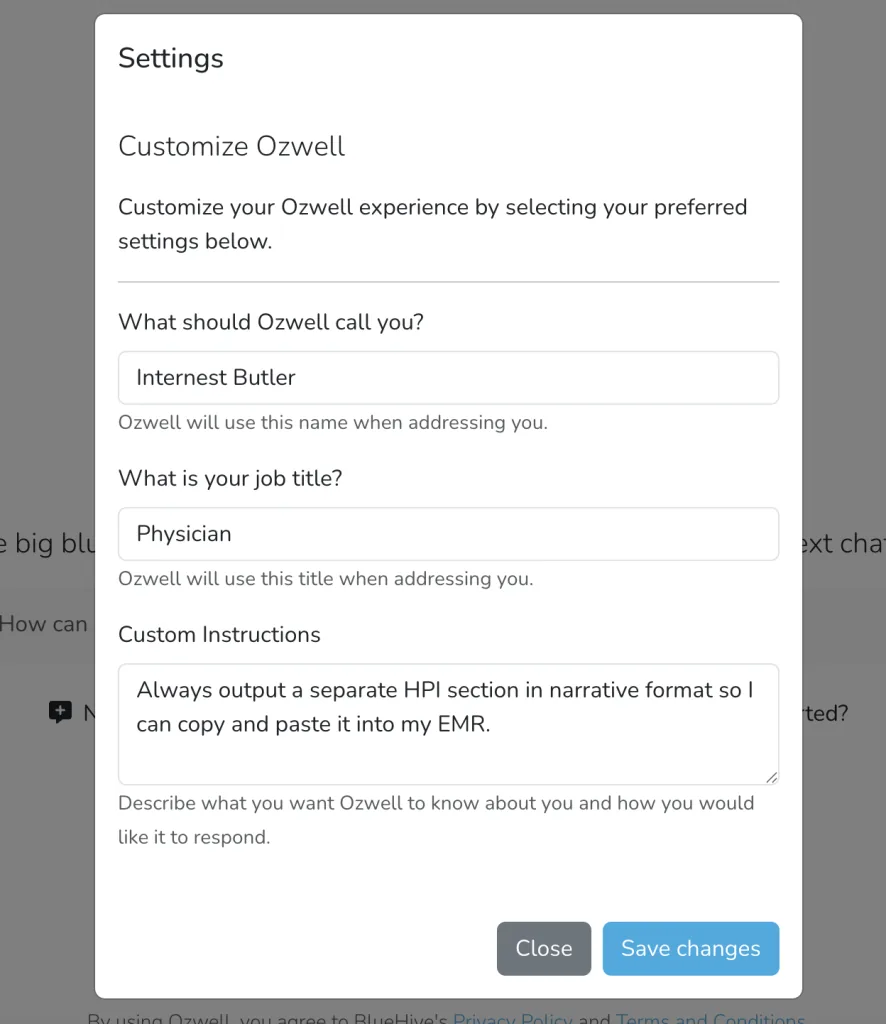Open the Privacy Policy link
Image resolution: width=886 pixels, height=1024 pixels.
[x=513, y=1018]
